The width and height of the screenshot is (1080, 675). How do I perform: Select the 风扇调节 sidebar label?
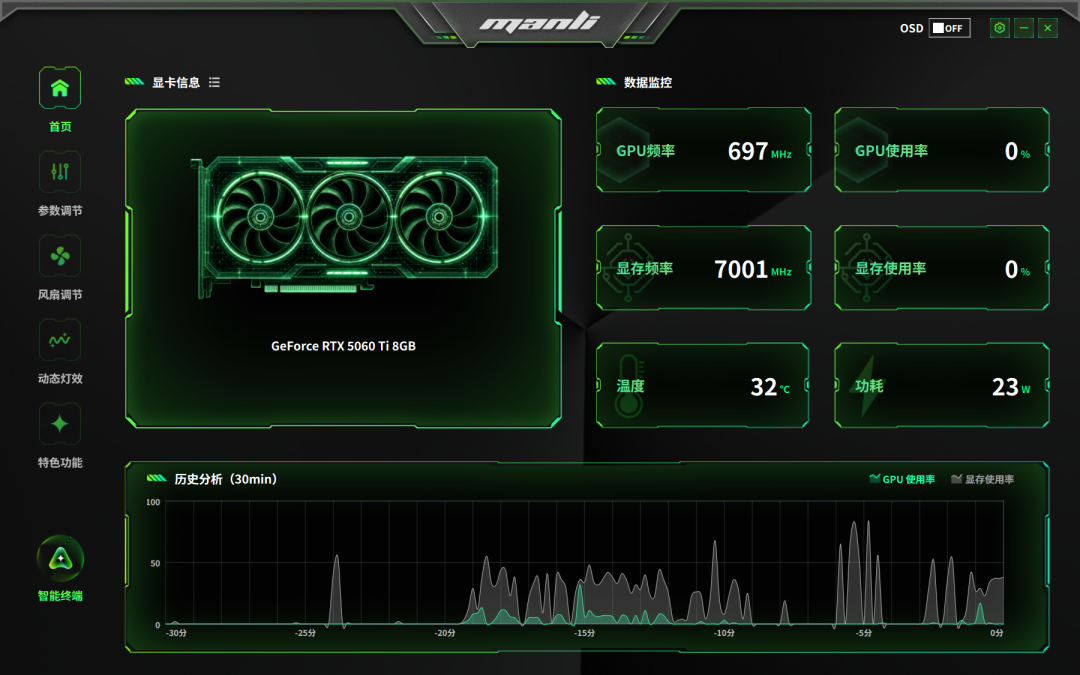pos(60,295)
